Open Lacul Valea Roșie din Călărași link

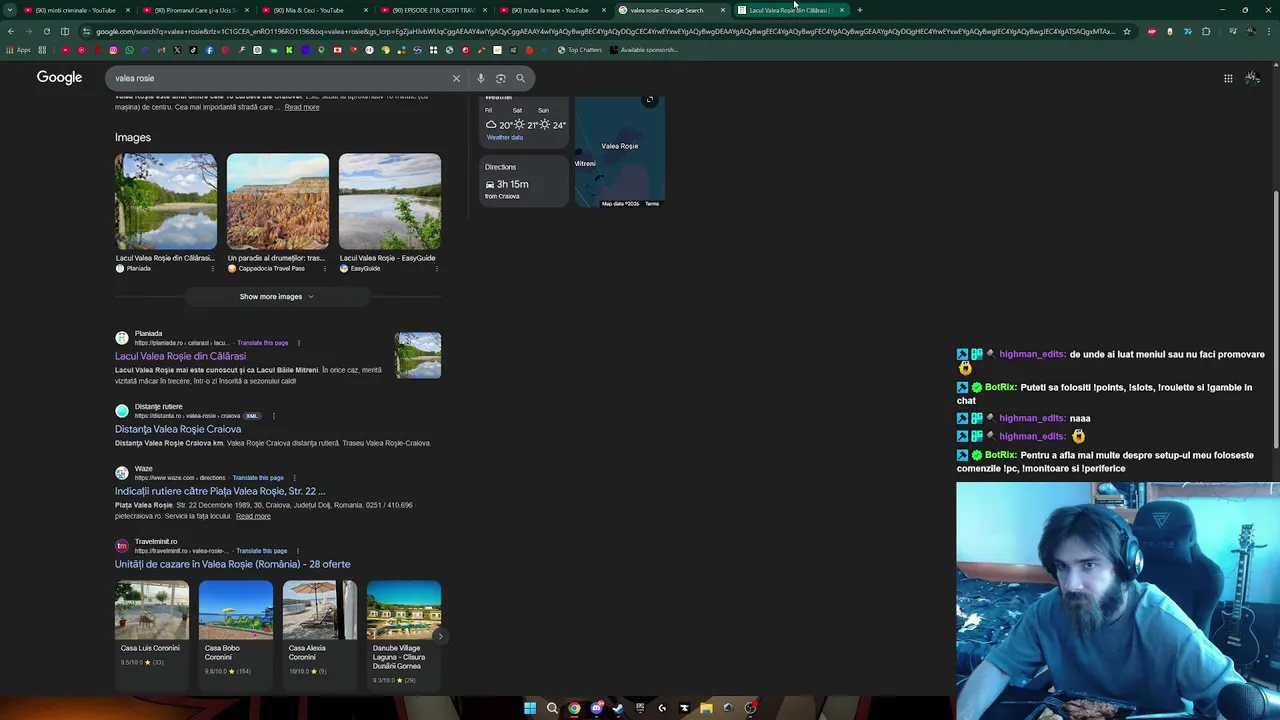pyautogui.click(x=180, y=356)
